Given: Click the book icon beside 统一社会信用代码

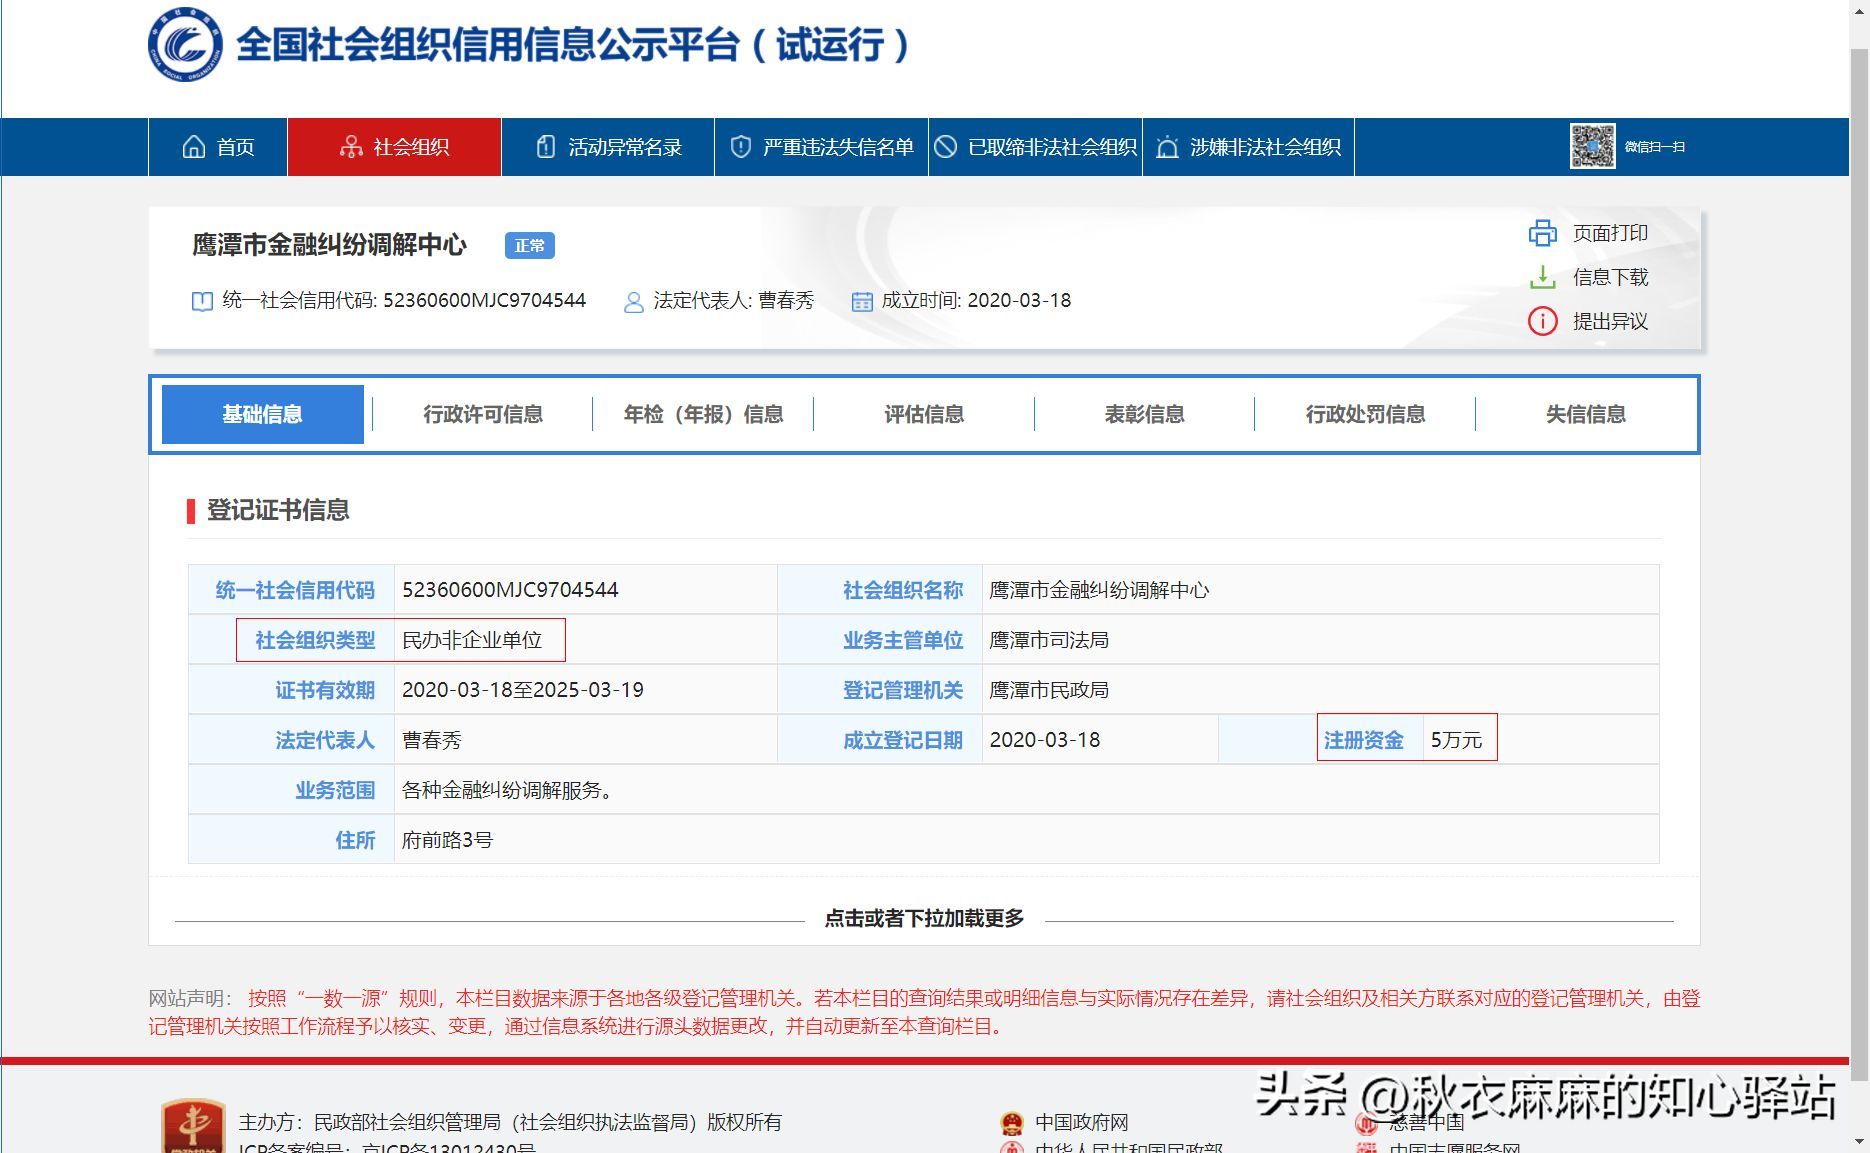Looking at the screenshot, I should 201,300.
